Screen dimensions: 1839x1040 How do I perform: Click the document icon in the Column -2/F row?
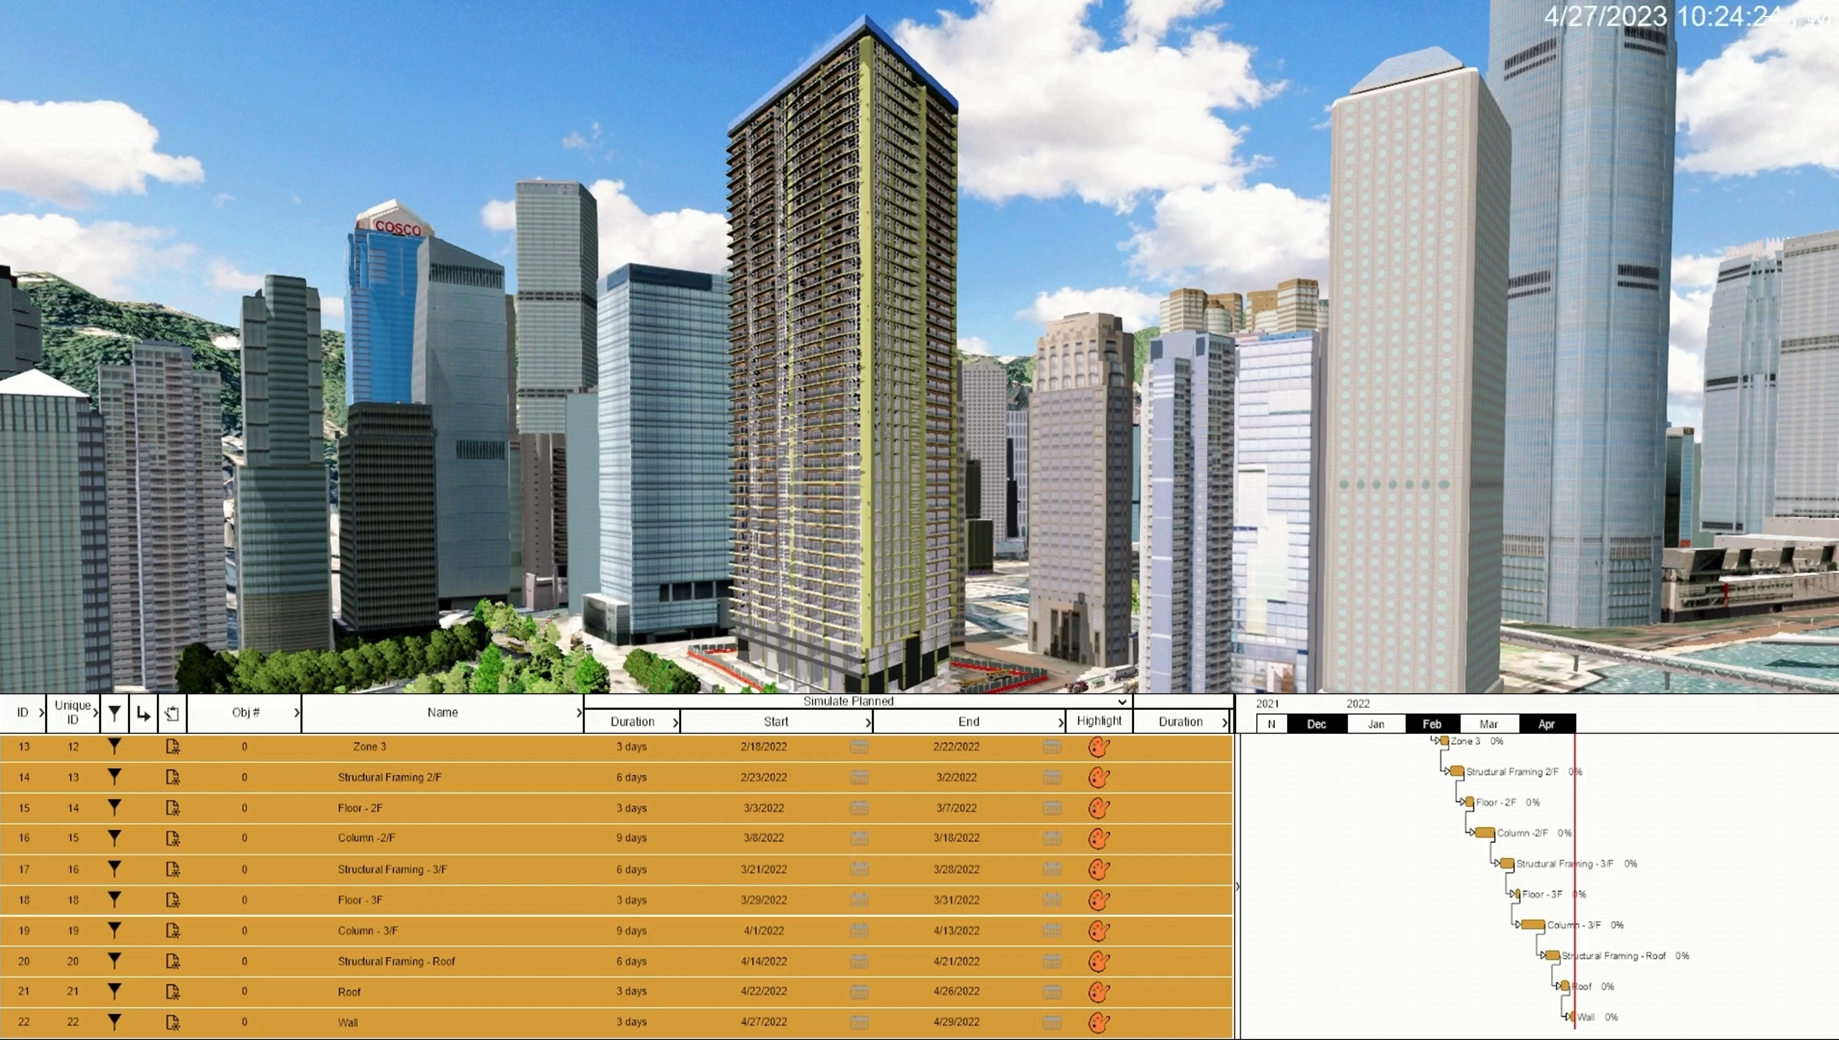pyautogui.click(x=172, y=838)
